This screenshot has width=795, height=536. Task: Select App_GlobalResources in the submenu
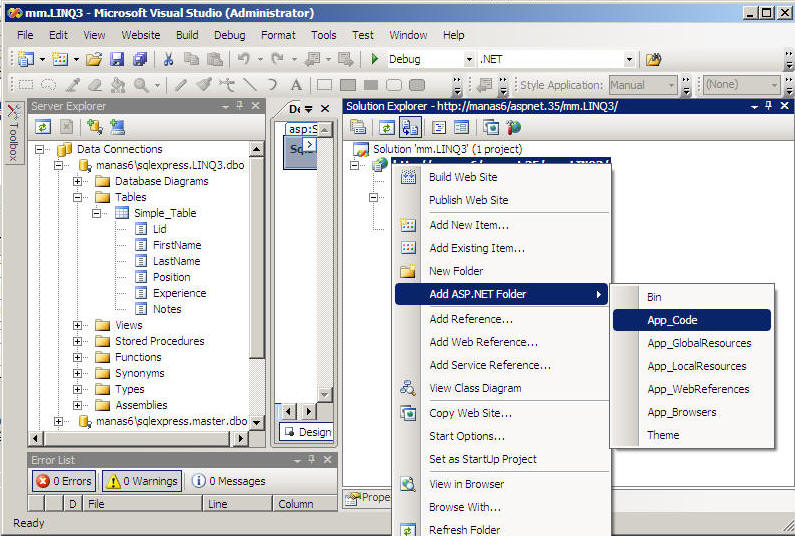tap(692, 343)
